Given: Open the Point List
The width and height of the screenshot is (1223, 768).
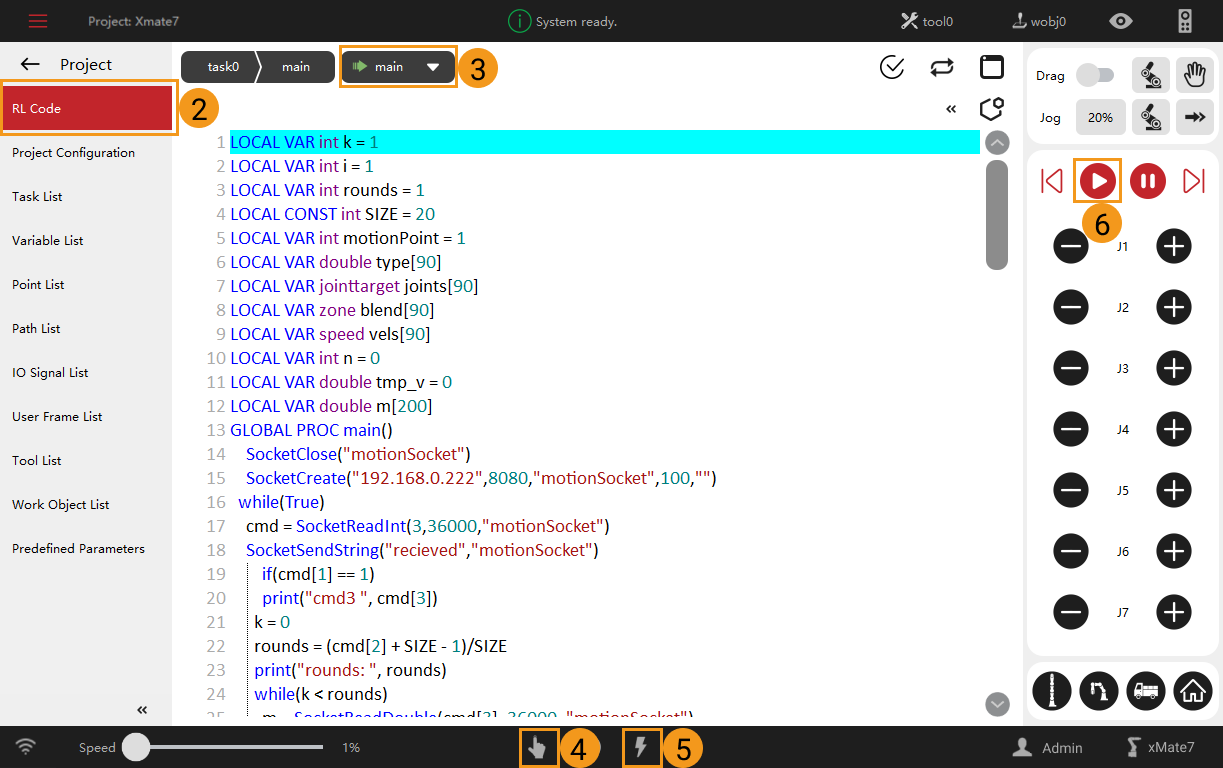Looking at the screenshot, I should 86,284.
